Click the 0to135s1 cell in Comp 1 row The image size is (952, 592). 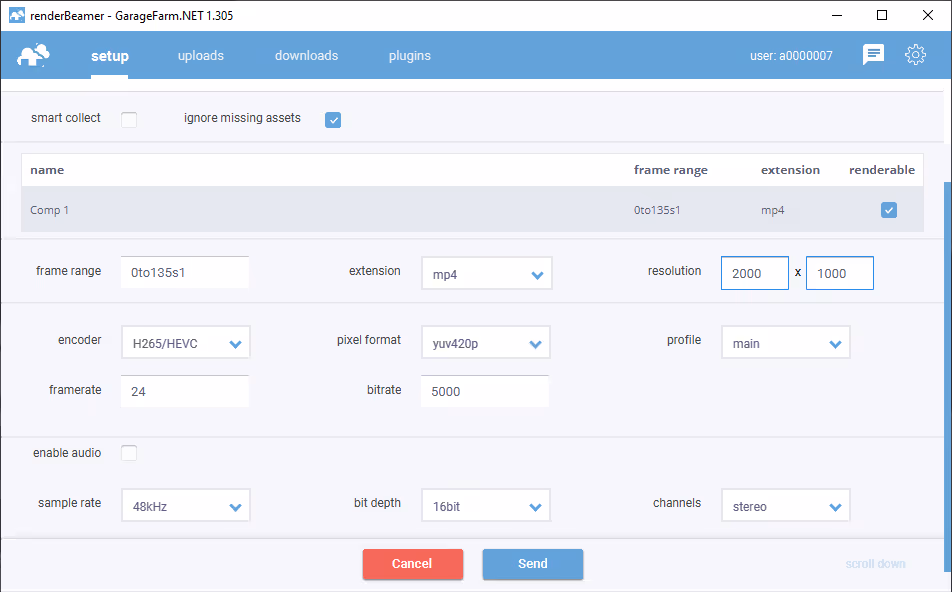coord(657,210)
